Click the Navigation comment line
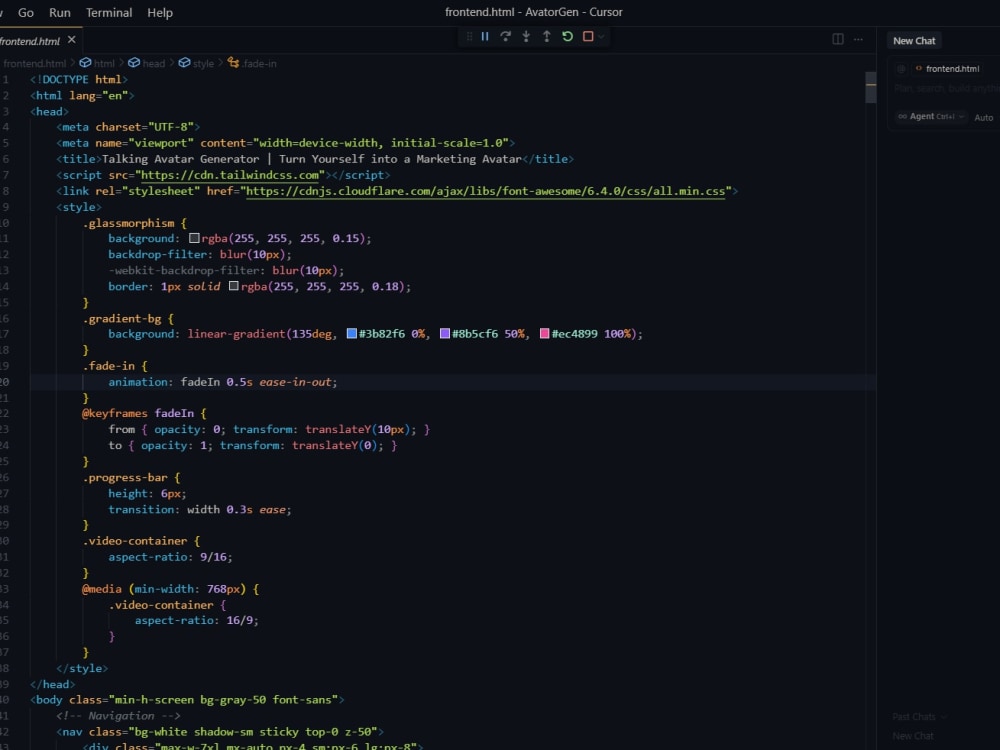 [118, 716]
